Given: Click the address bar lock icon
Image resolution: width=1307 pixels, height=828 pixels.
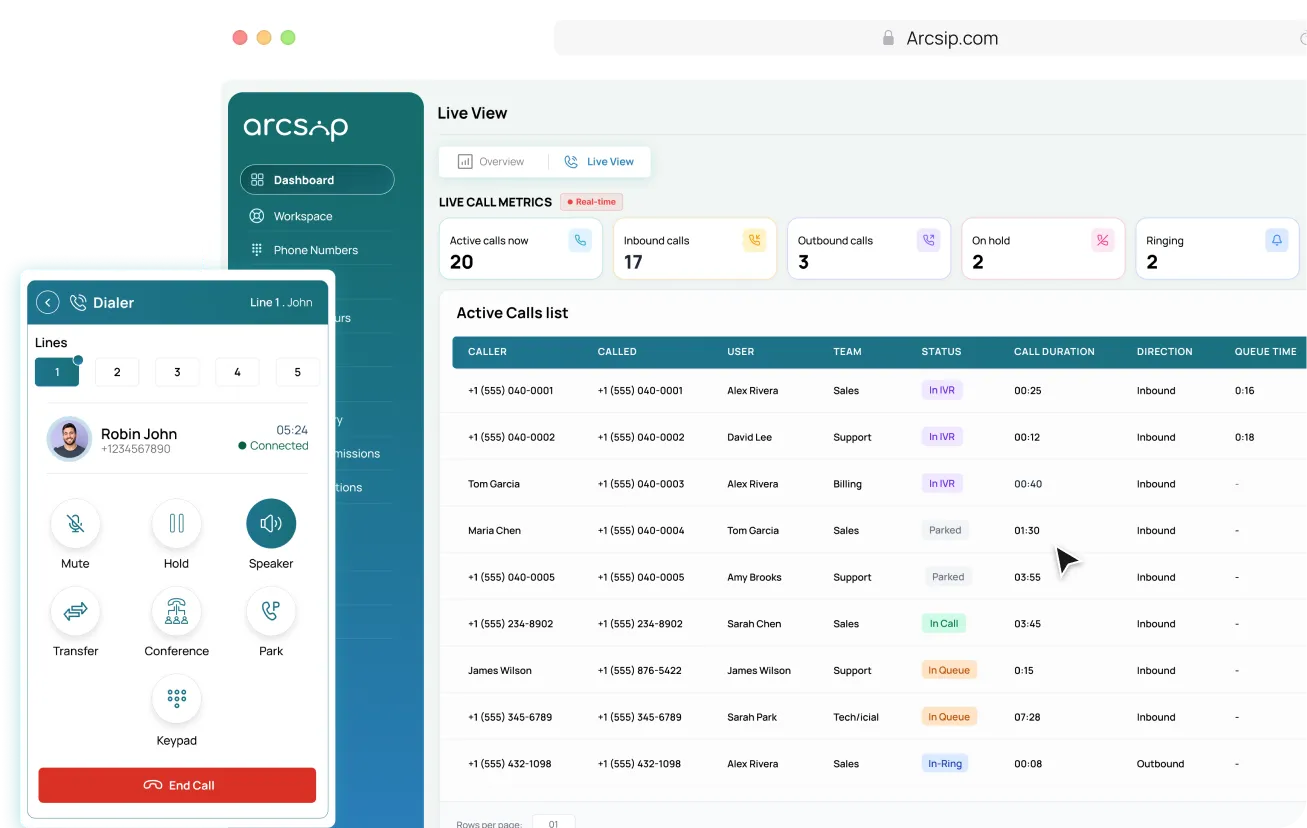Looking at the screenshot, I should [887, 38].
